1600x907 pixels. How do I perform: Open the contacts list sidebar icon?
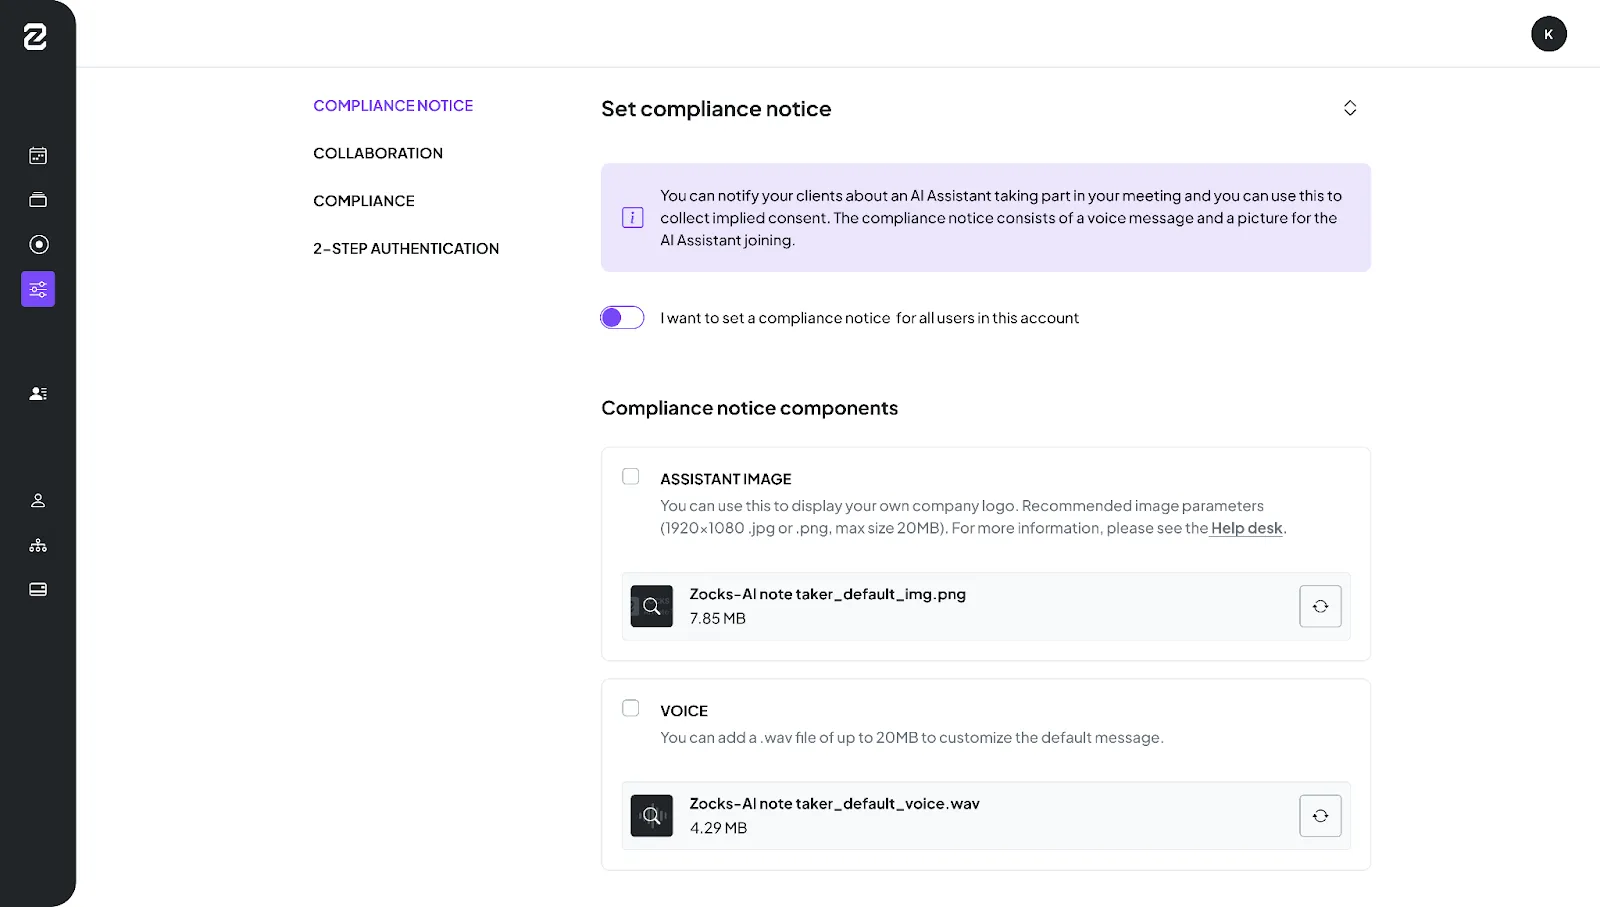point(38,394)
